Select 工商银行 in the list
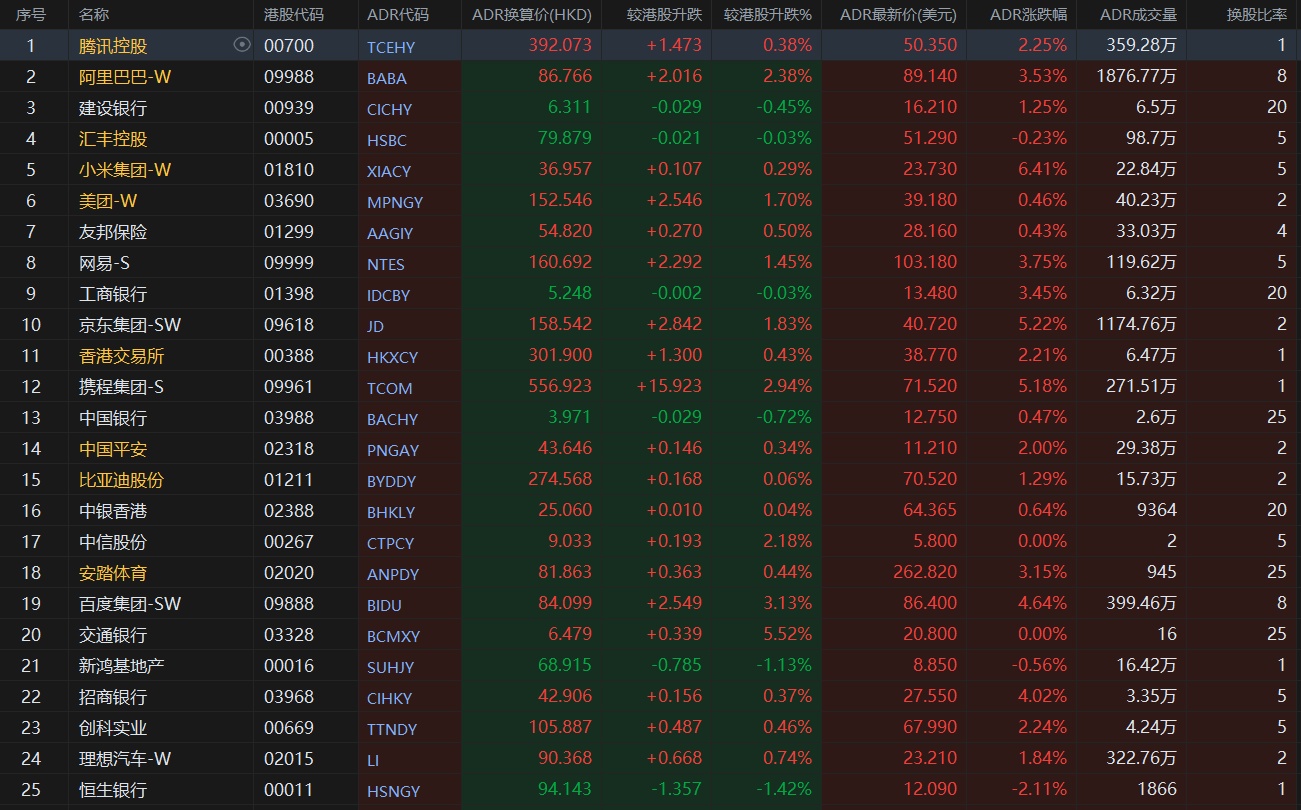Image resolution: width=1301 pixels, height=810 pixels. coord(113,294)
